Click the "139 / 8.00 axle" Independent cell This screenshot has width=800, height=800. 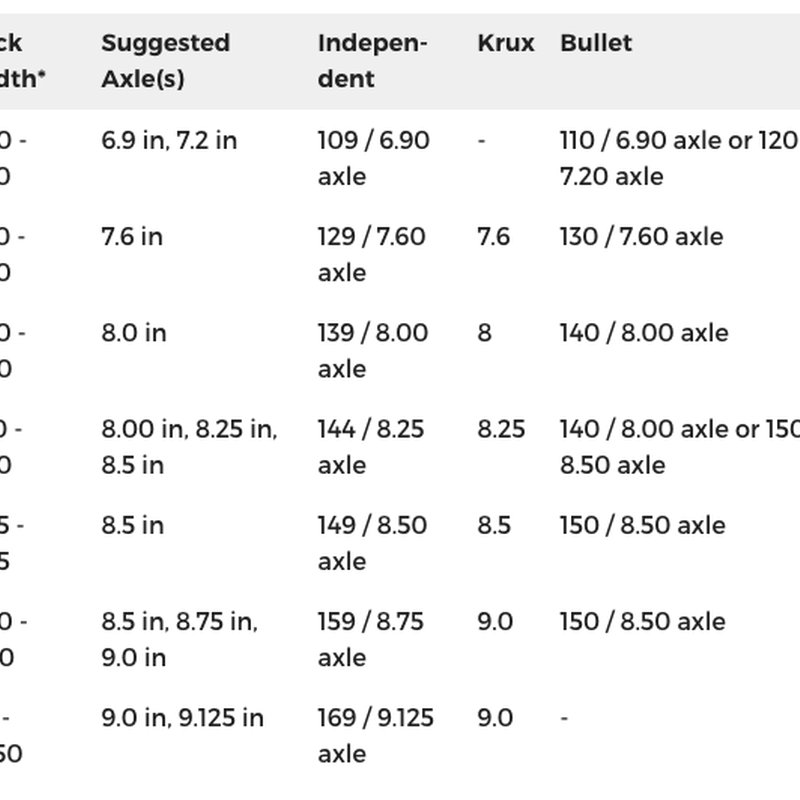pos(372,350)
